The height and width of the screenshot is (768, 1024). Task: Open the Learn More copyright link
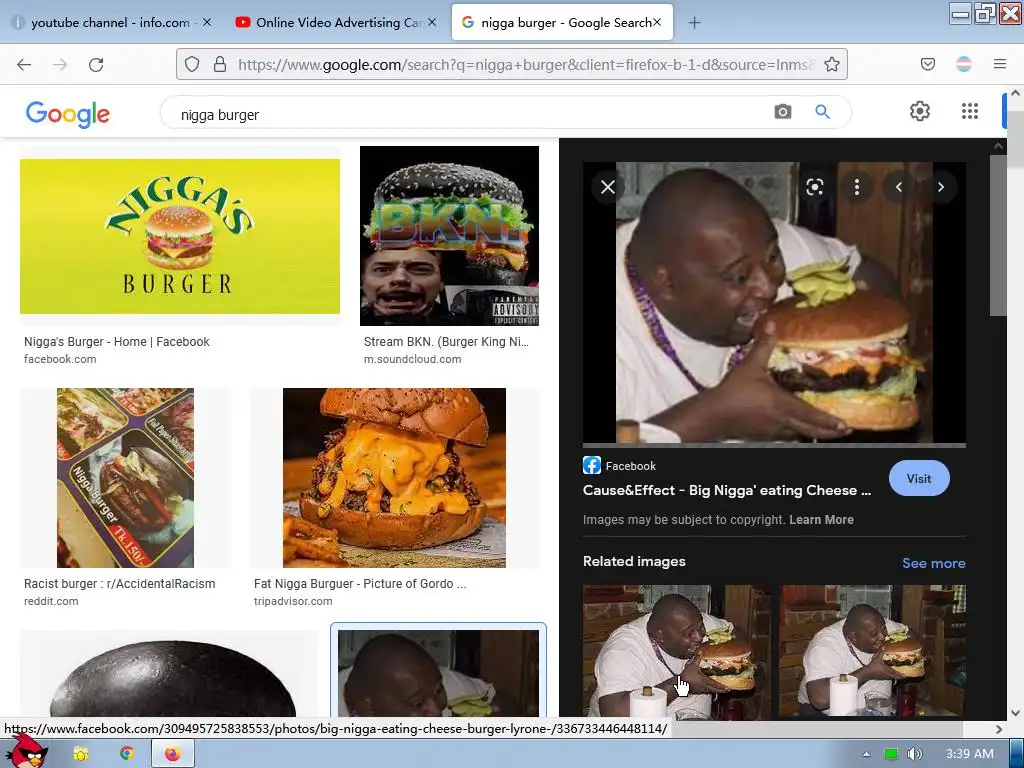tap(821, 520)
